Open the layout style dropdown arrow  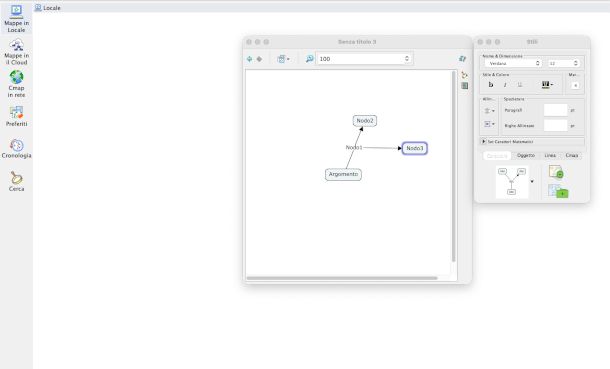[532, 182]
